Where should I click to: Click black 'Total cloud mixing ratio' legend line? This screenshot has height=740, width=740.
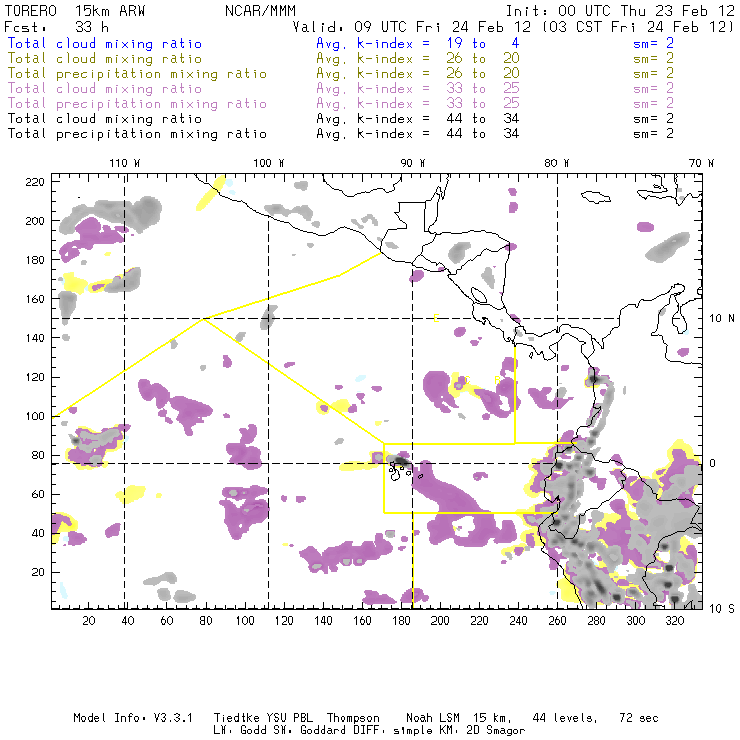(x=105, y=119)
